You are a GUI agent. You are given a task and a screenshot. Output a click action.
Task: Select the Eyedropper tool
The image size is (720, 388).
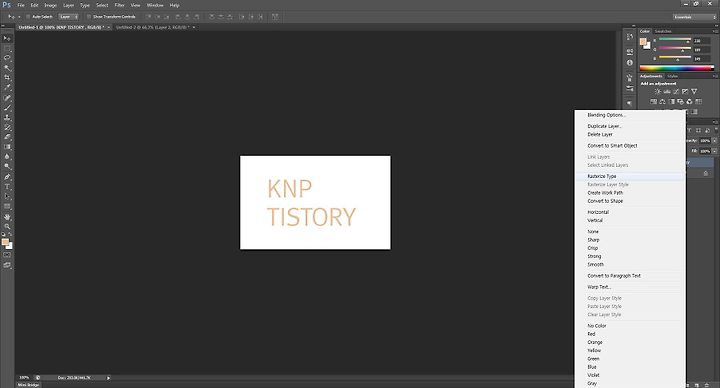pyautogui.click(x=7, y=88)
